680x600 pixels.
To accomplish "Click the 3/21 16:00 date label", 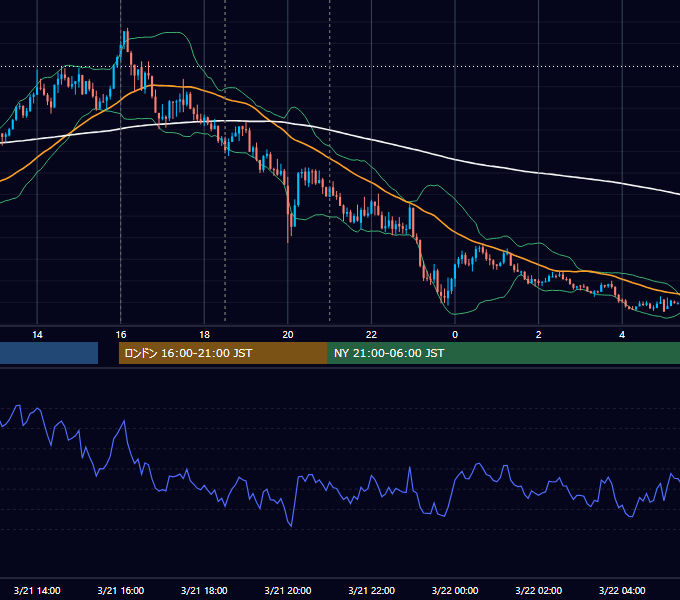I will click(x=121, y=590).
